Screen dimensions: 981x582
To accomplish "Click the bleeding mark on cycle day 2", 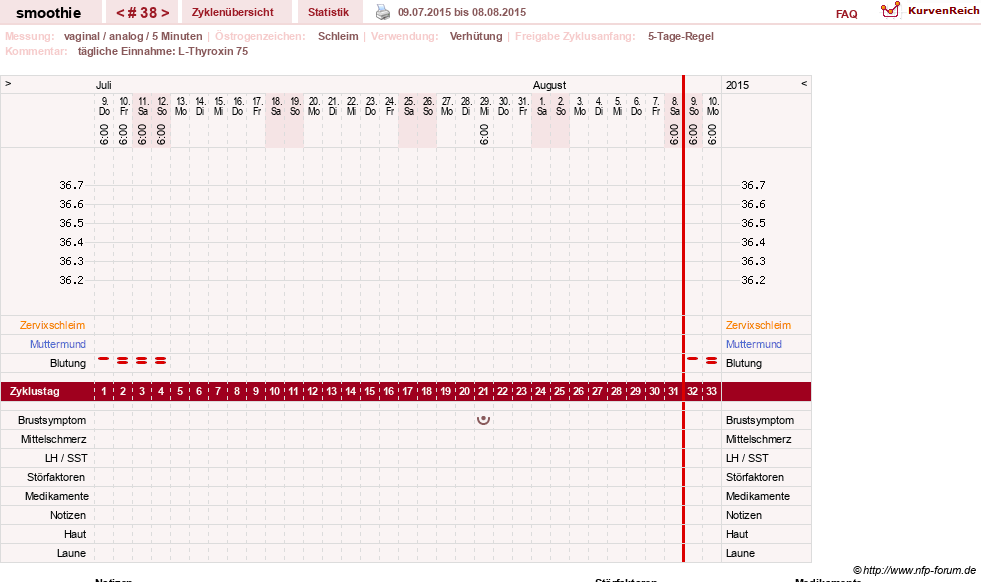I will [123, 360].
